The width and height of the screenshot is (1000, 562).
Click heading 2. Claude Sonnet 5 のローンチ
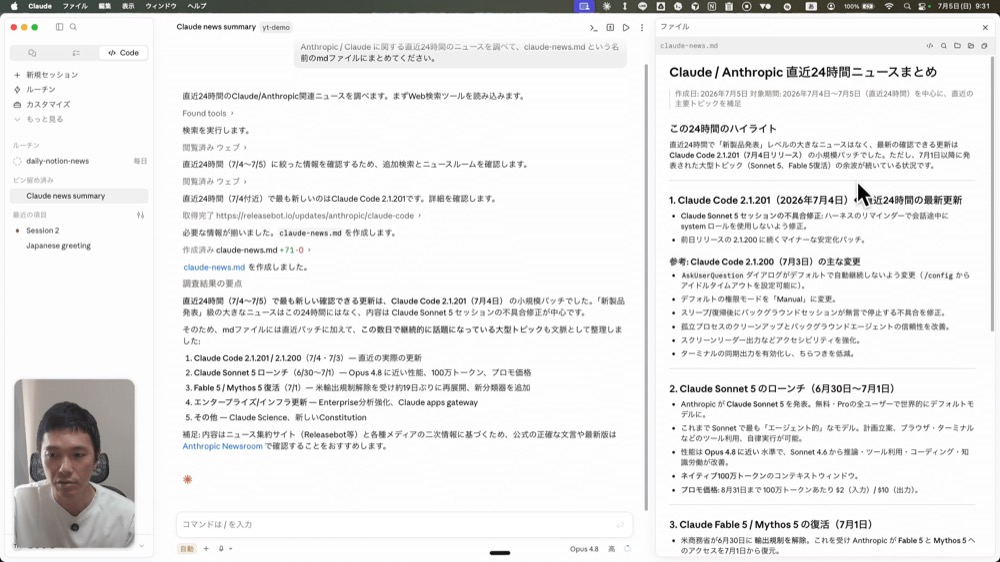(782, 388)
